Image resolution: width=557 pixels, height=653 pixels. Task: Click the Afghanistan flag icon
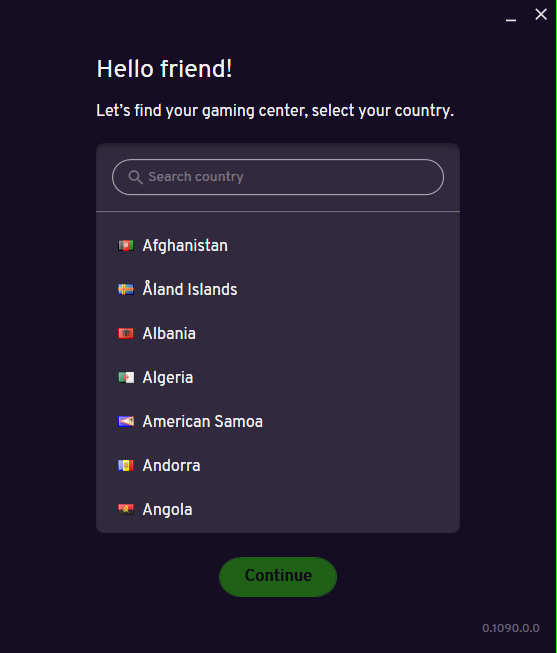[x=126, y=245]
